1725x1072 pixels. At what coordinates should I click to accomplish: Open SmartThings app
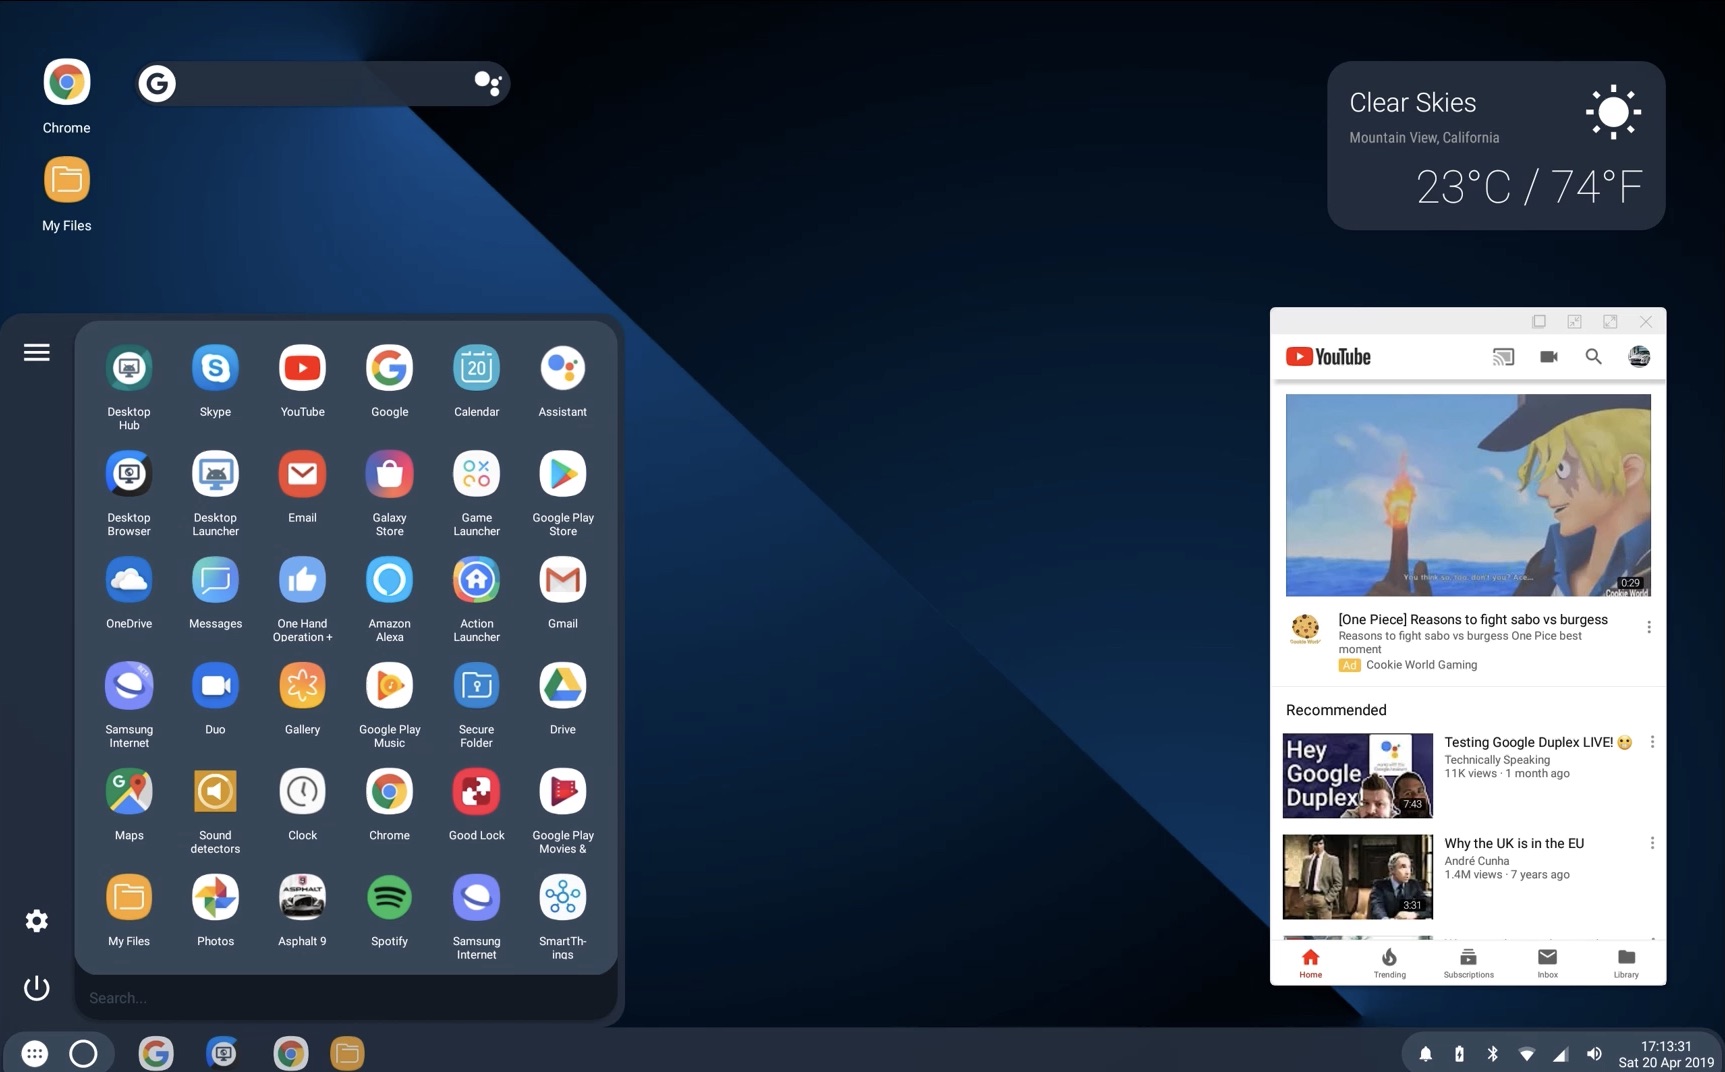pyautogui.click(x=562, y=898)
